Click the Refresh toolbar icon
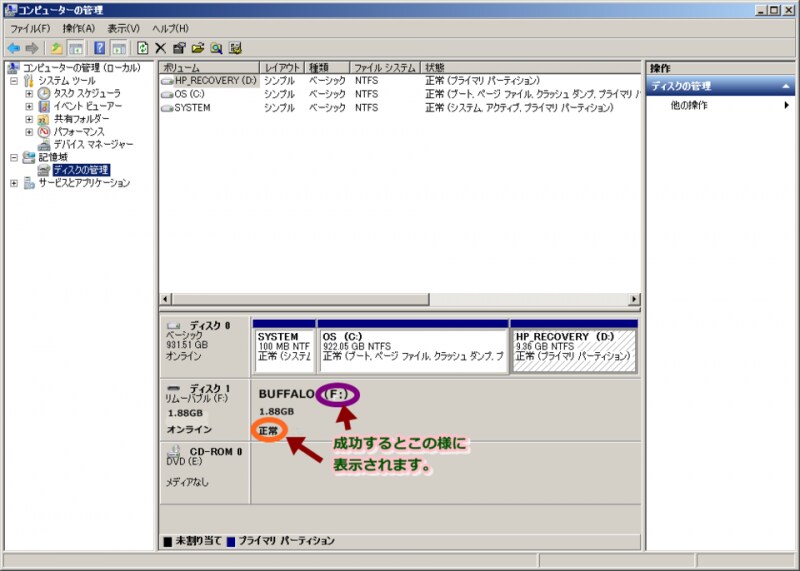The height and width of the screenshot is (571, 800). pyautogui.click(x=142, y=48)
